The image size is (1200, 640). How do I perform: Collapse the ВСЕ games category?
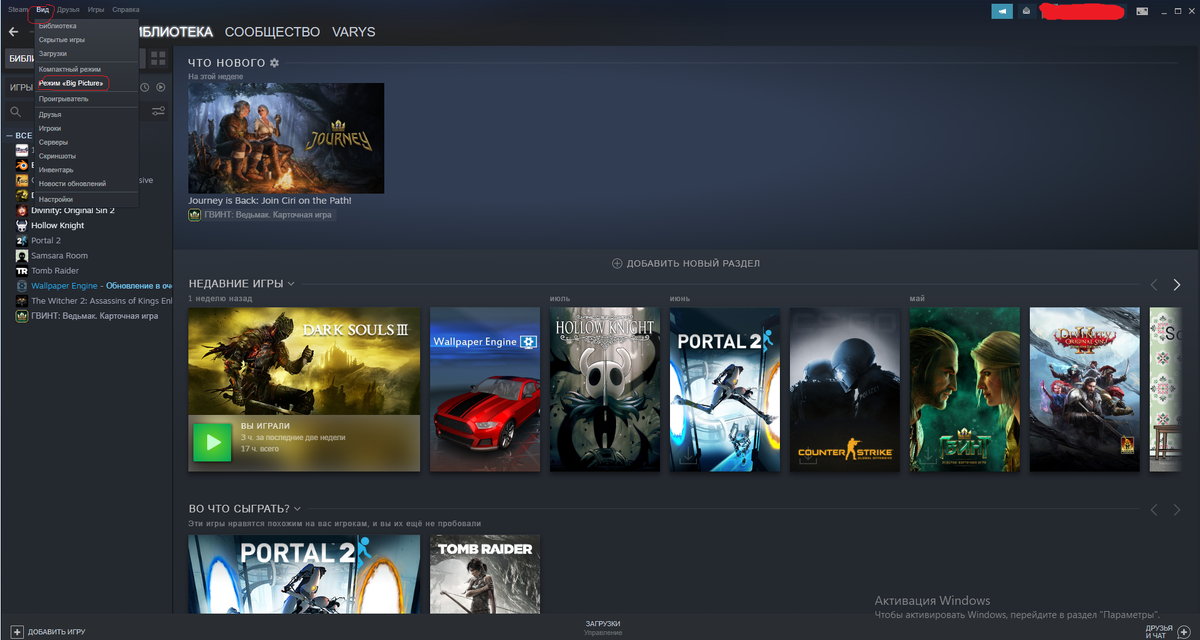tap(9, 135)
